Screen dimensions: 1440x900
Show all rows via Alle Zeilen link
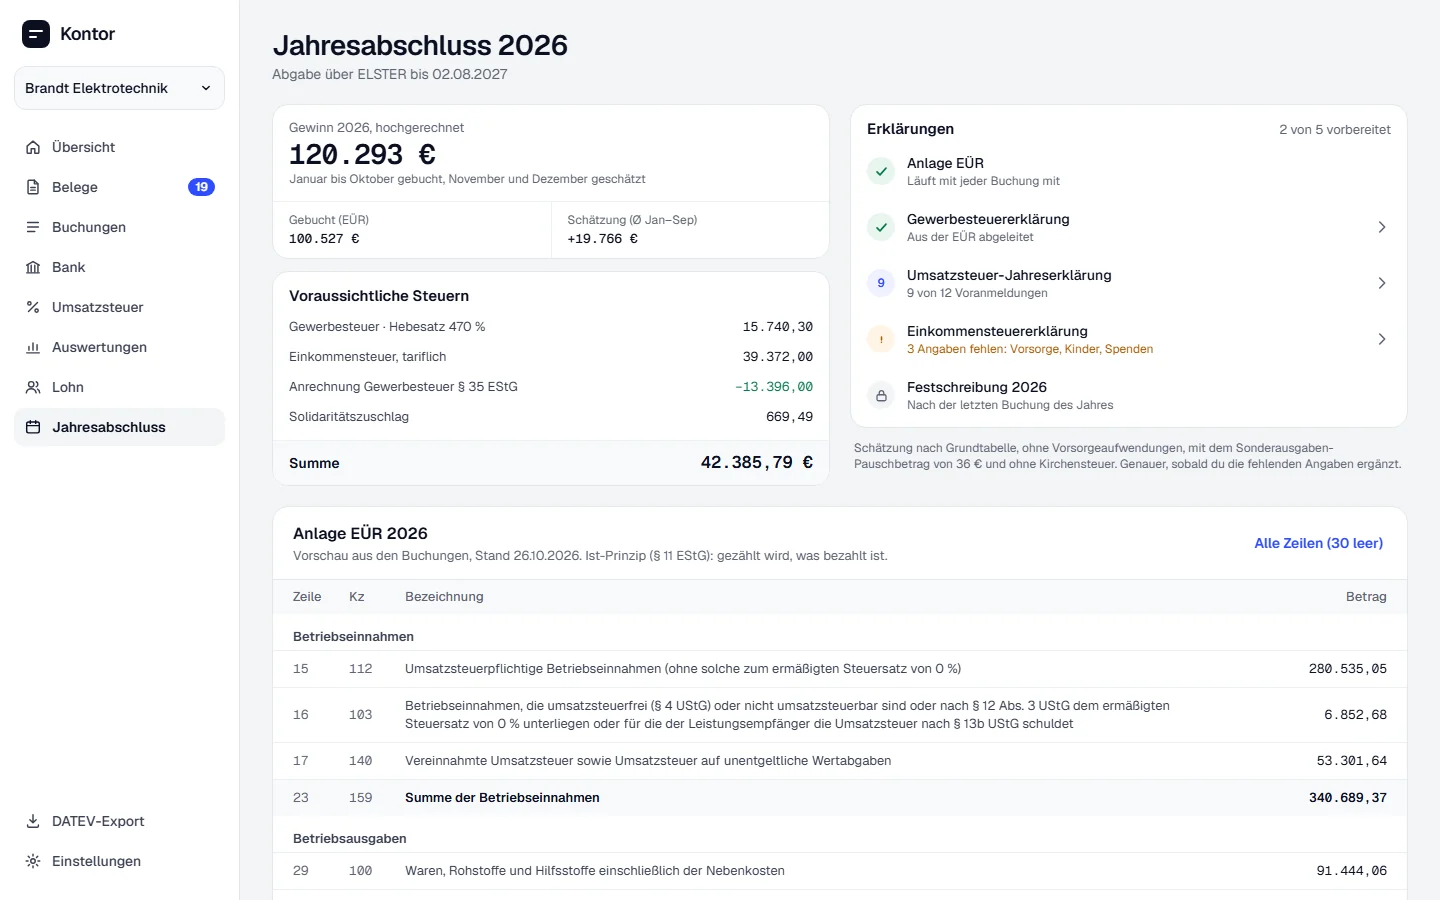pos(1318,543)
